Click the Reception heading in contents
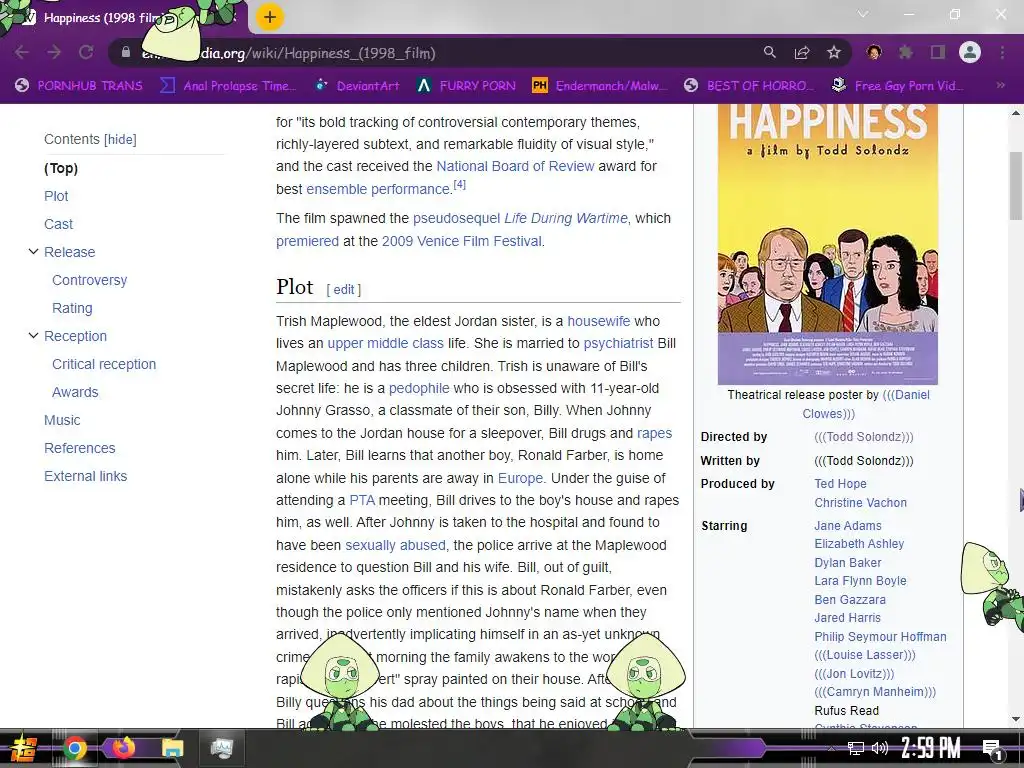 click(75, 336)
